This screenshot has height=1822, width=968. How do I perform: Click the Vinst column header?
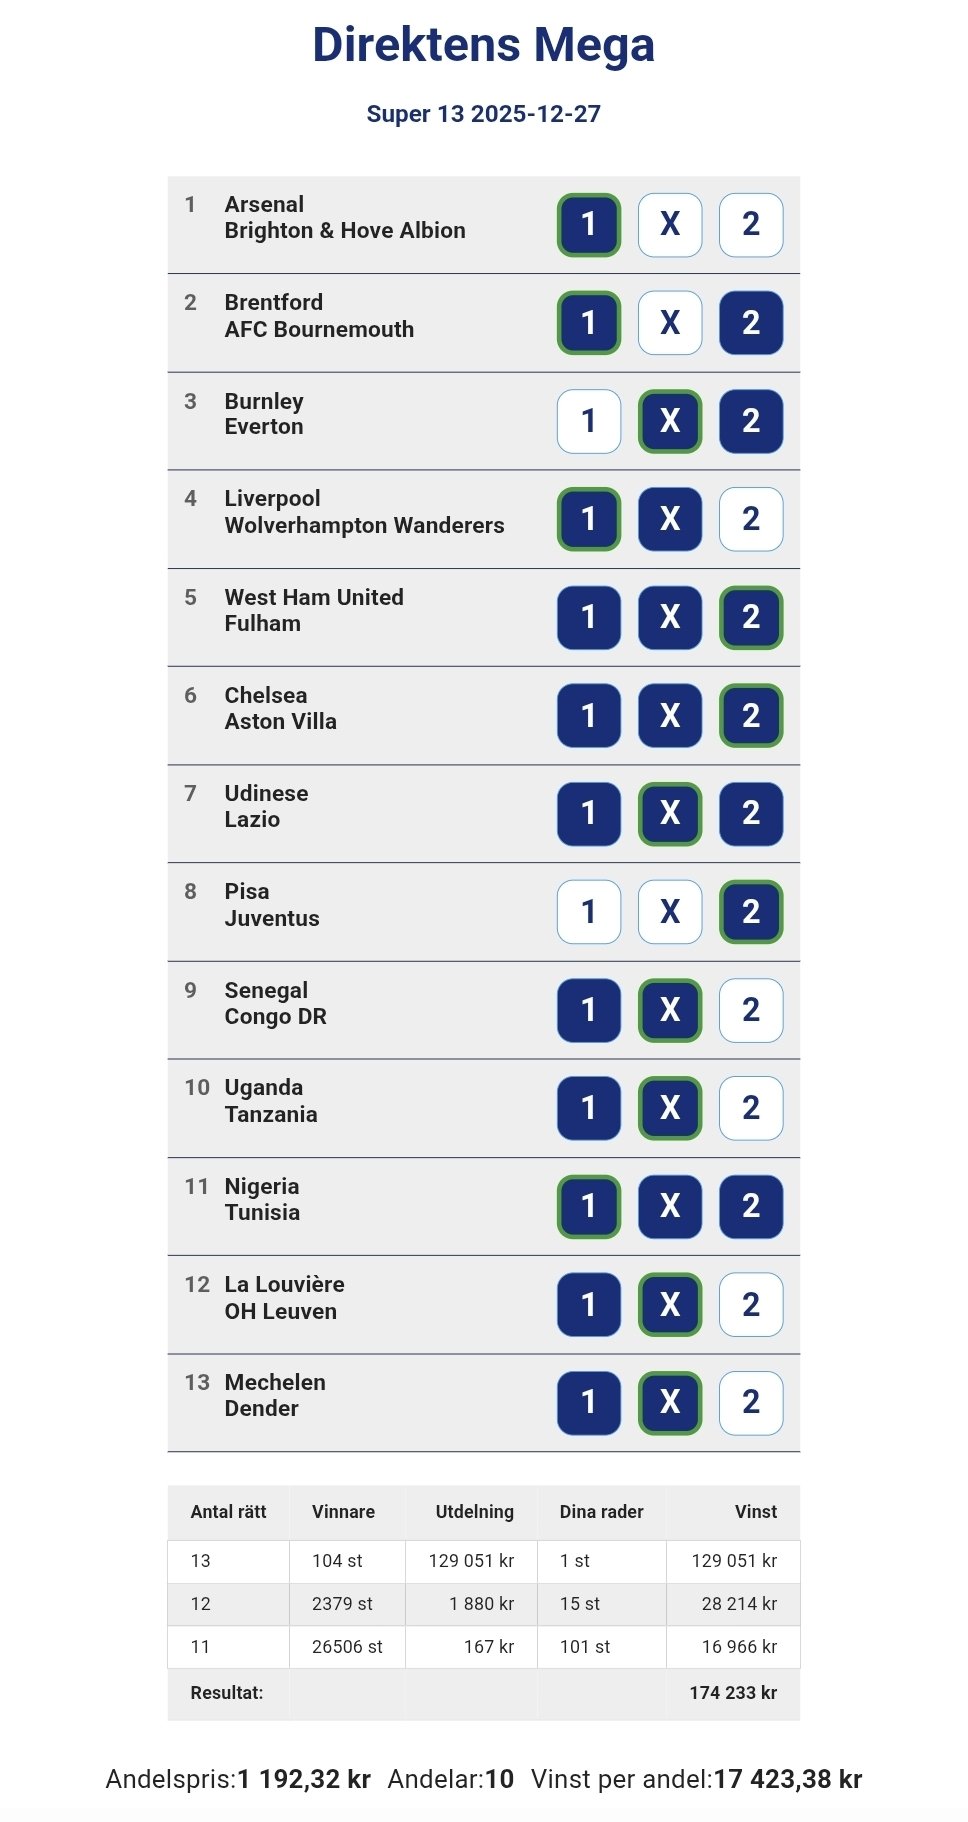click(x=755, y=1512)
